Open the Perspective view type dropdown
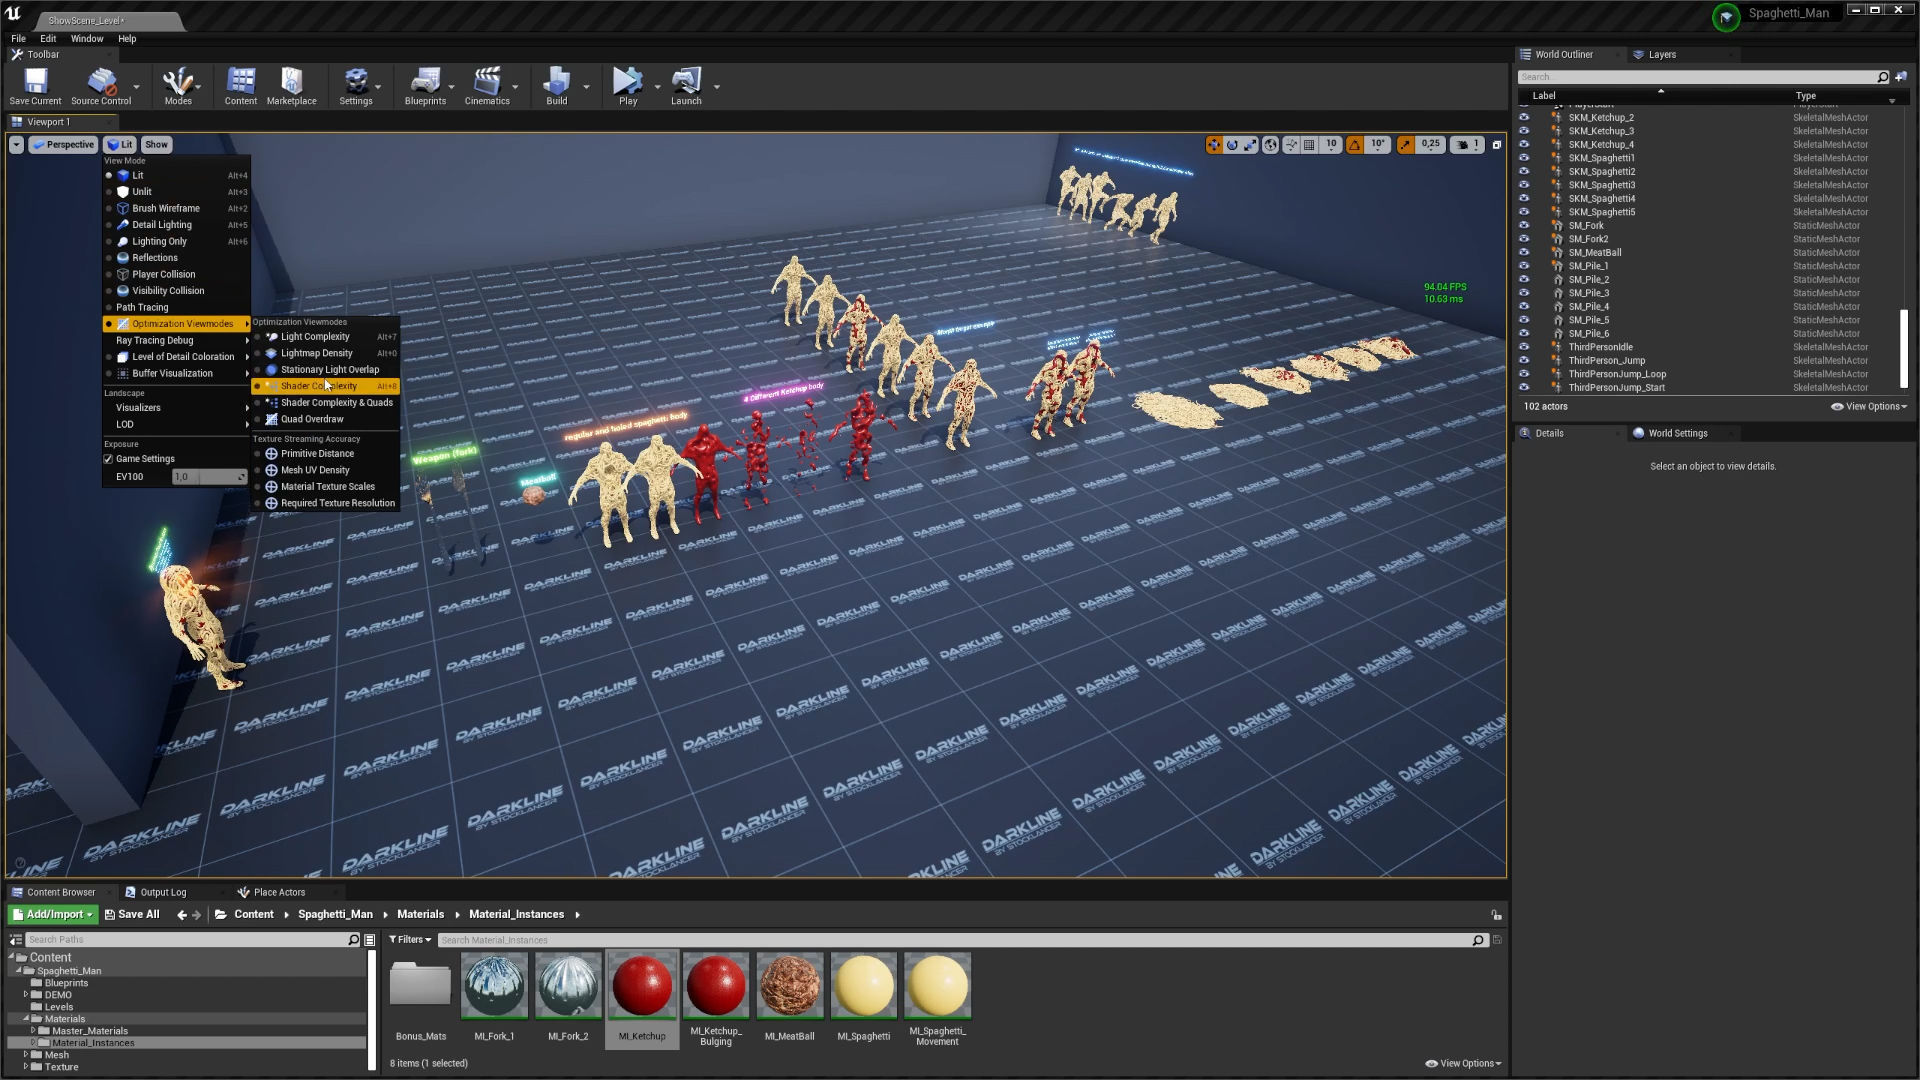 point(63,145)
